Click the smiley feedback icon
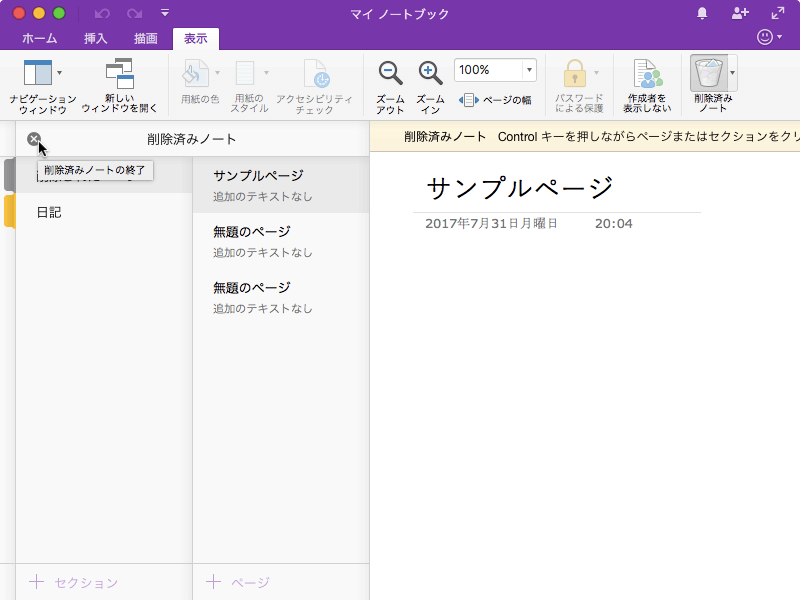This screenshot has height=600, width=800. click(766, 38)
